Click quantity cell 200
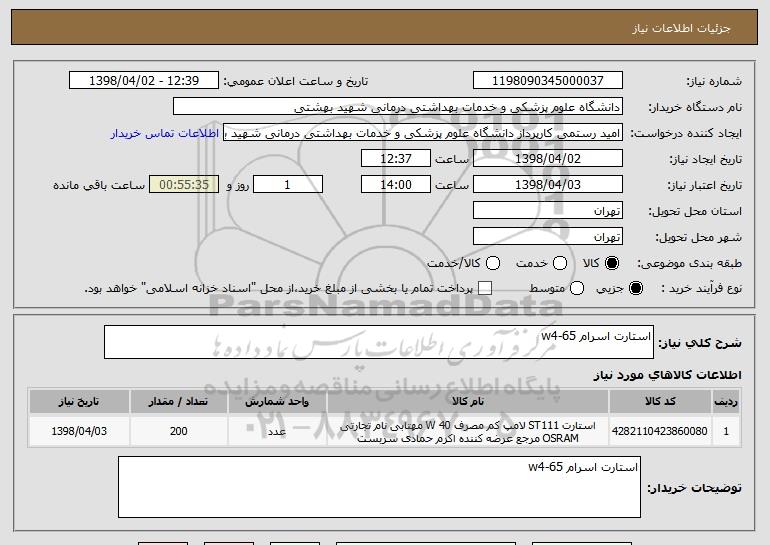 coord(179,431)
